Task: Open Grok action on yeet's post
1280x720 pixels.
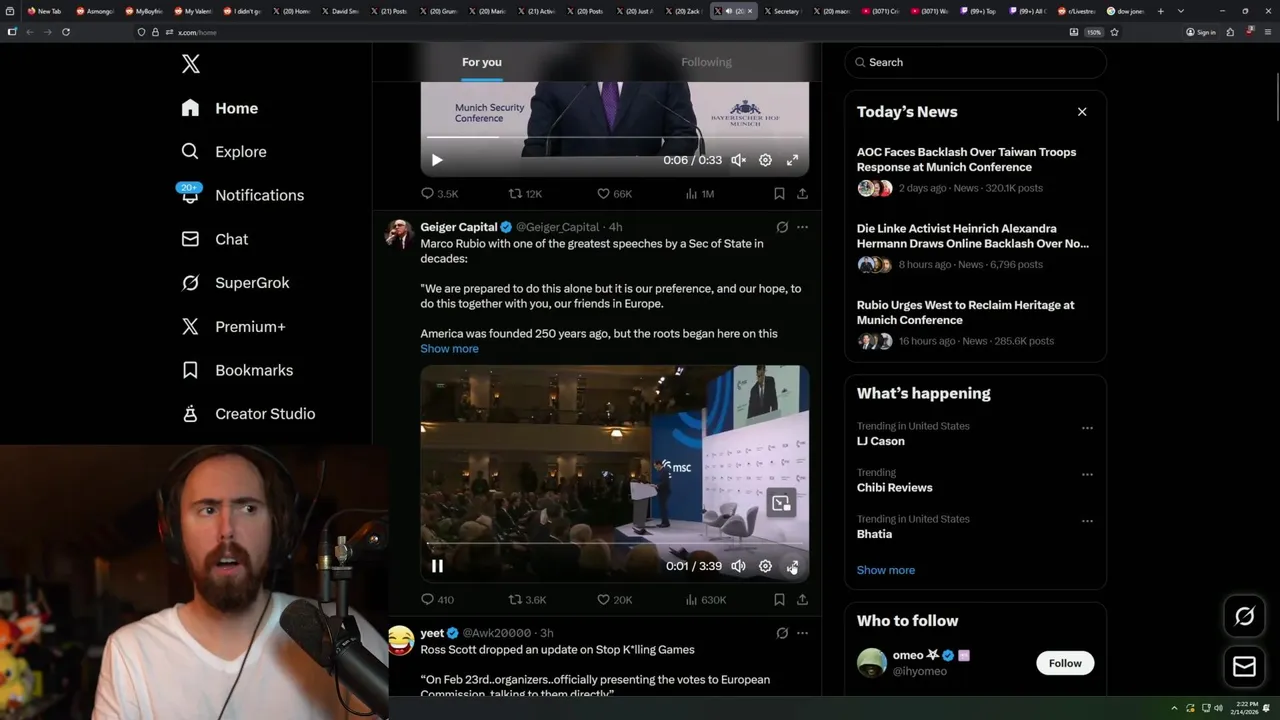Action: click(782, 633)
